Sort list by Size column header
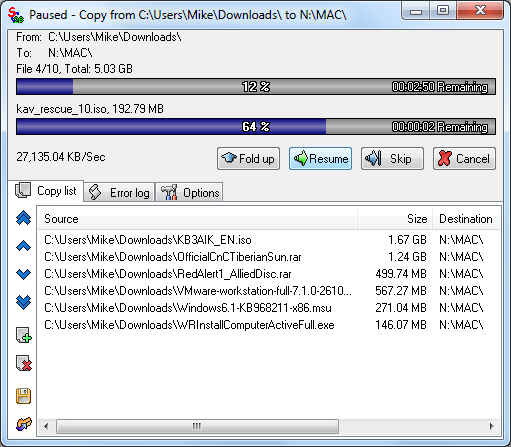The image size is (511, 447). 395,219
